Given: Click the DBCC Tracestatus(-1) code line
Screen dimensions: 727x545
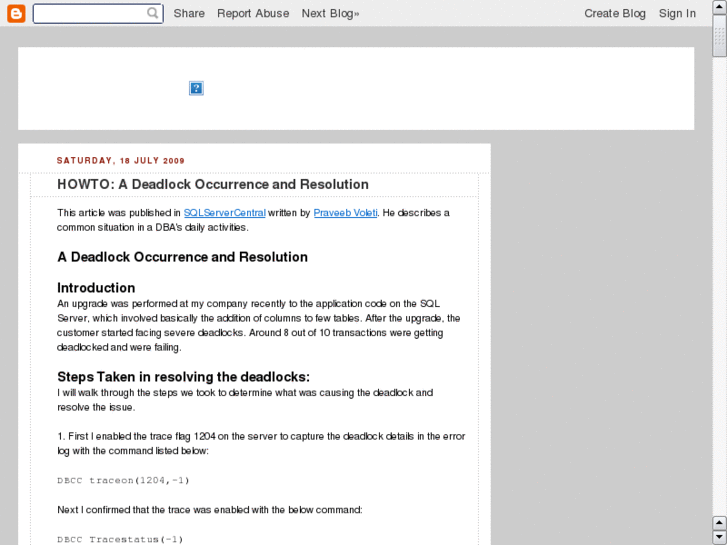Looking at the screenshot, I should pos(120,539).
